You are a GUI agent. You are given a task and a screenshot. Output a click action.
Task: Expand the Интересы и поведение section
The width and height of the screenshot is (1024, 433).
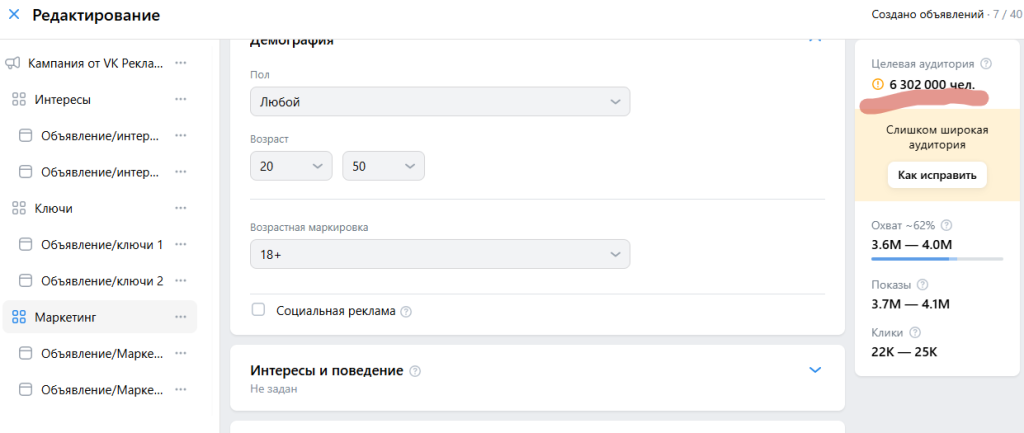coord(814,370)
